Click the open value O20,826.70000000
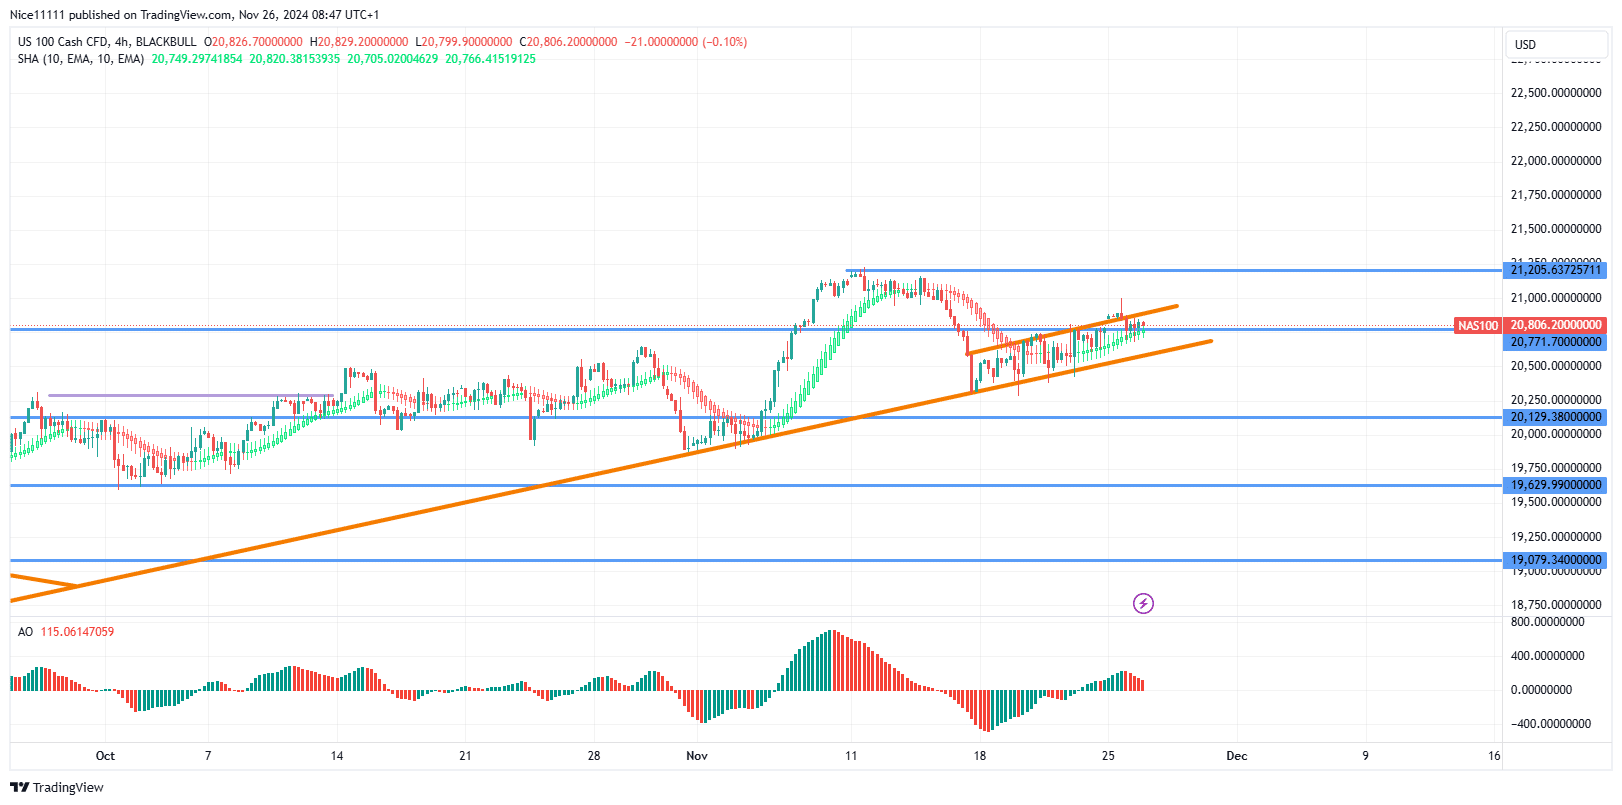This screenshot has width=1622, height=805. point(253,42)
